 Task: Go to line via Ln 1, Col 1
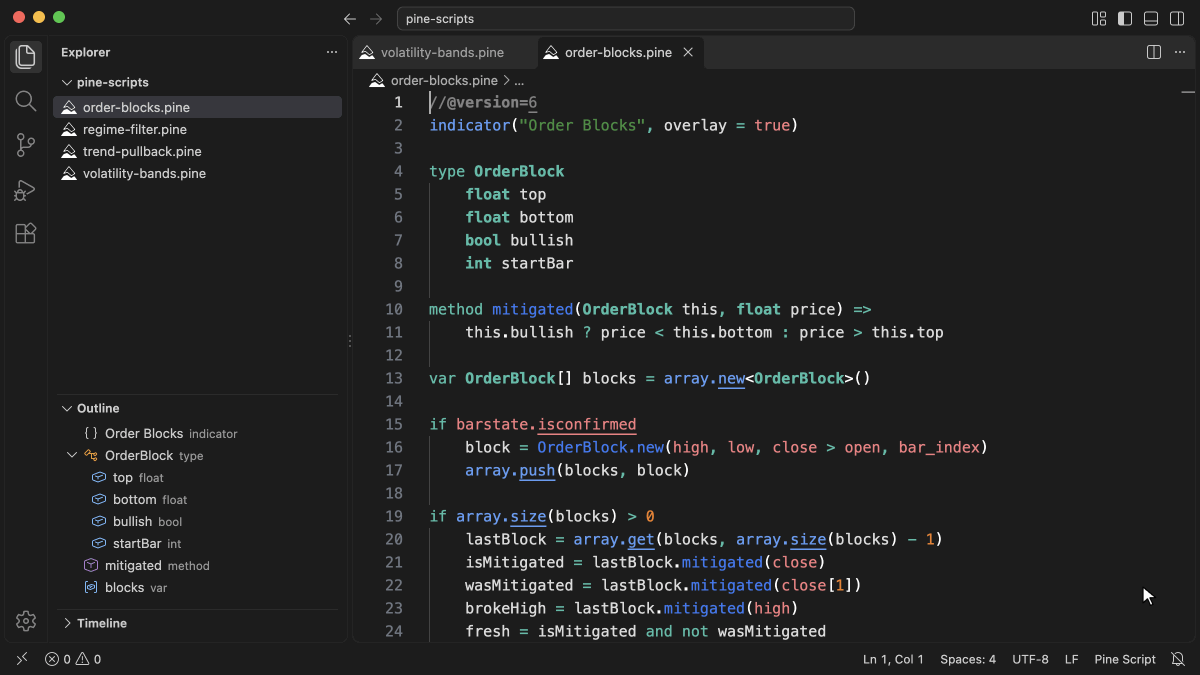click(x=893, y=659)
